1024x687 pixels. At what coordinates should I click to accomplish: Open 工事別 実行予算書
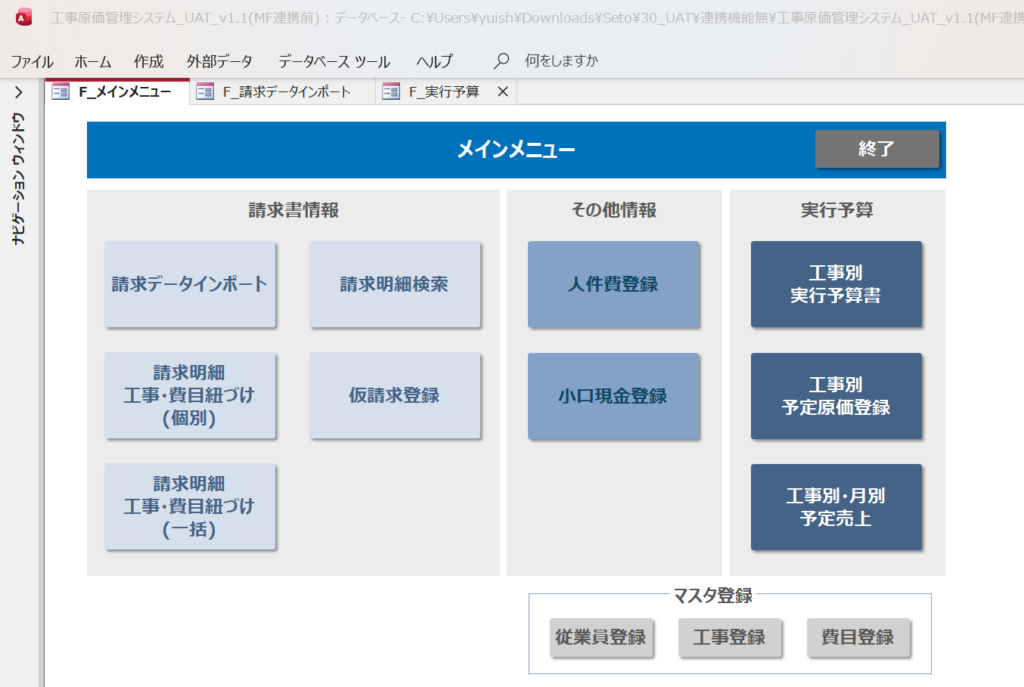[x=836, y=284]
